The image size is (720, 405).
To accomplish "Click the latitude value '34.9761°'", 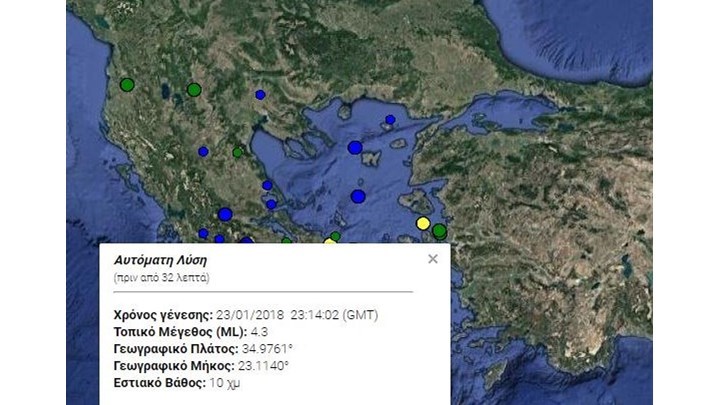I will (x=267, y=349).
